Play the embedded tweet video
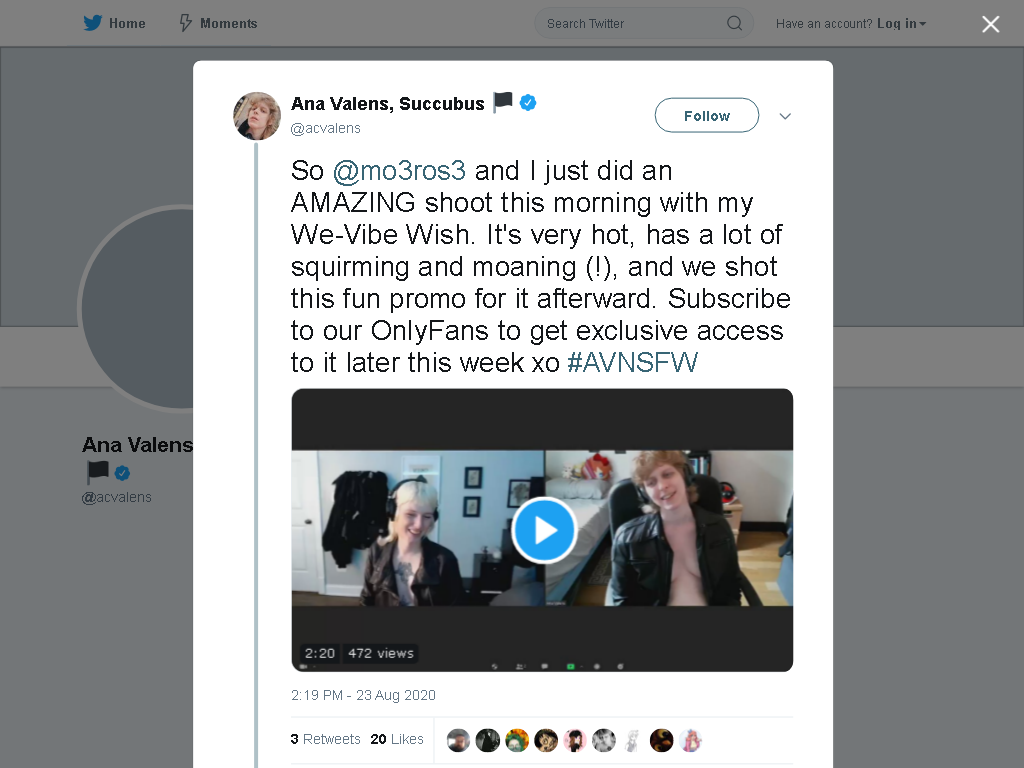 coord(544,530)
